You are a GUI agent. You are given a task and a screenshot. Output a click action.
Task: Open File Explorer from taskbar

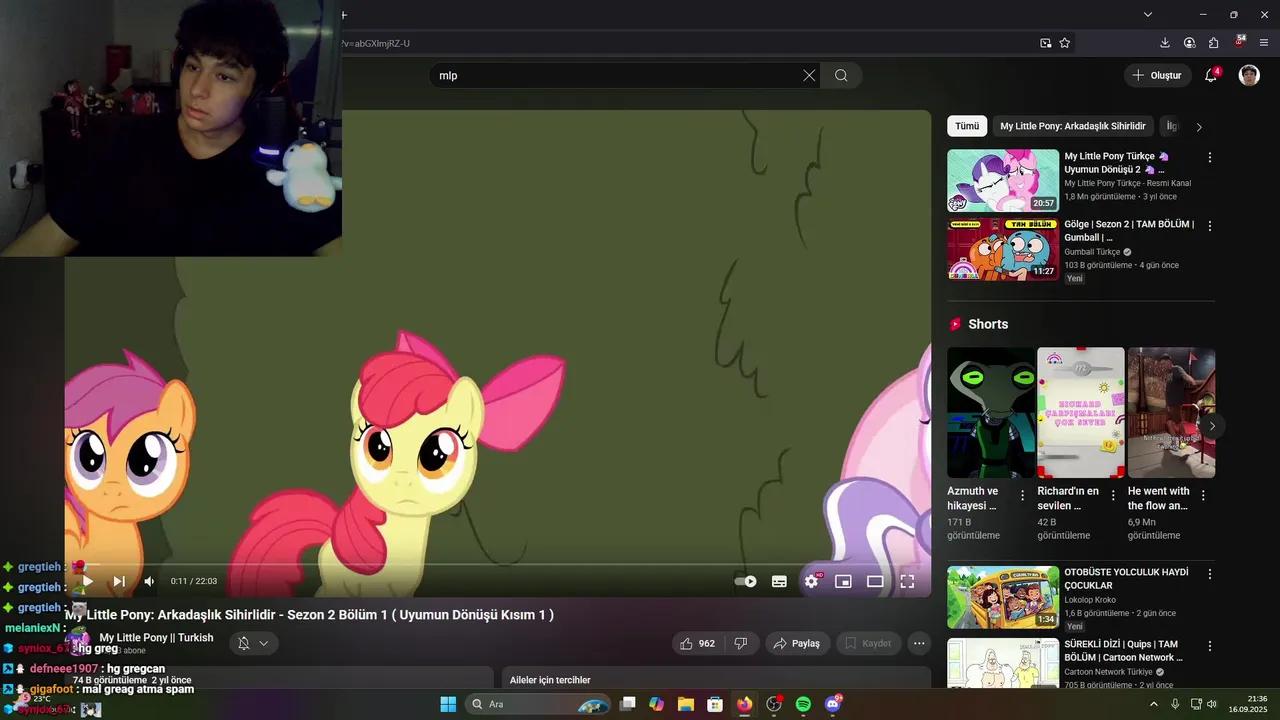[686, 704]
